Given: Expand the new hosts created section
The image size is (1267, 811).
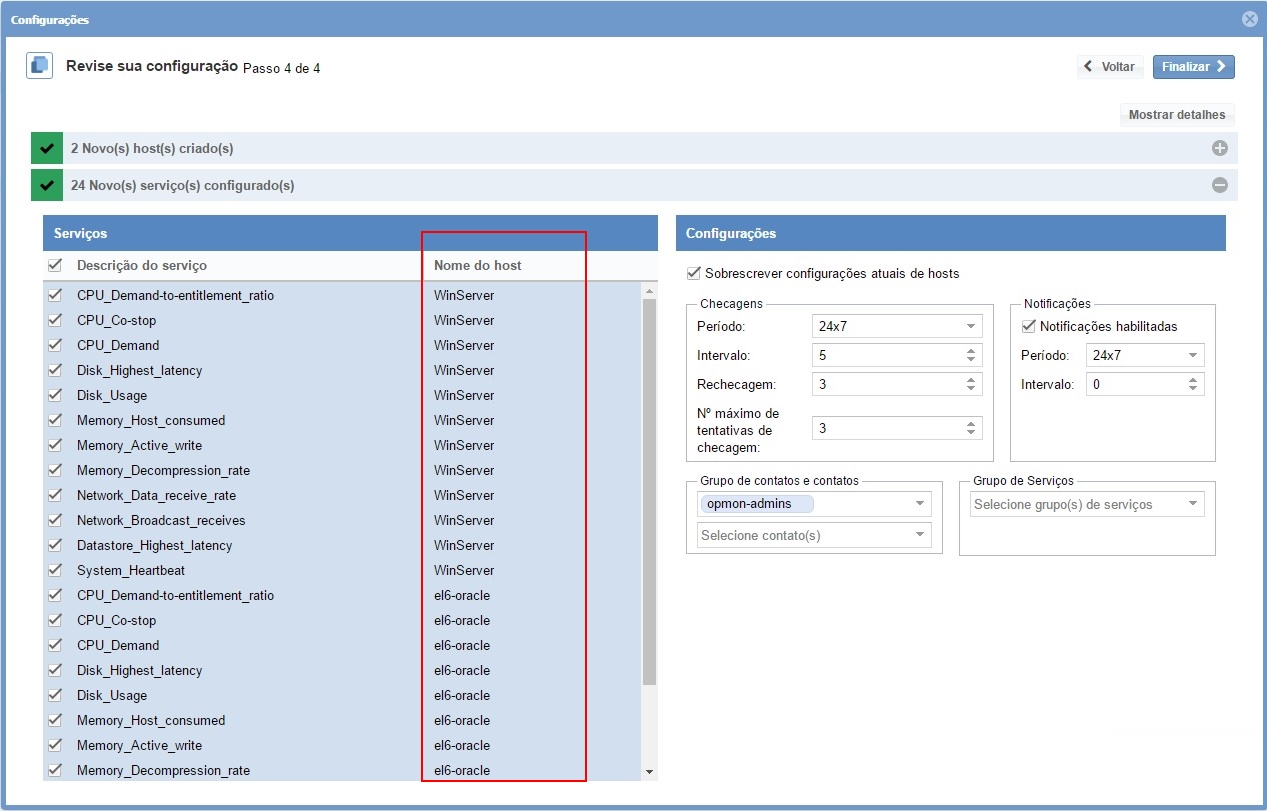Looking at the screenshot, I should (x=1219, y=148).
